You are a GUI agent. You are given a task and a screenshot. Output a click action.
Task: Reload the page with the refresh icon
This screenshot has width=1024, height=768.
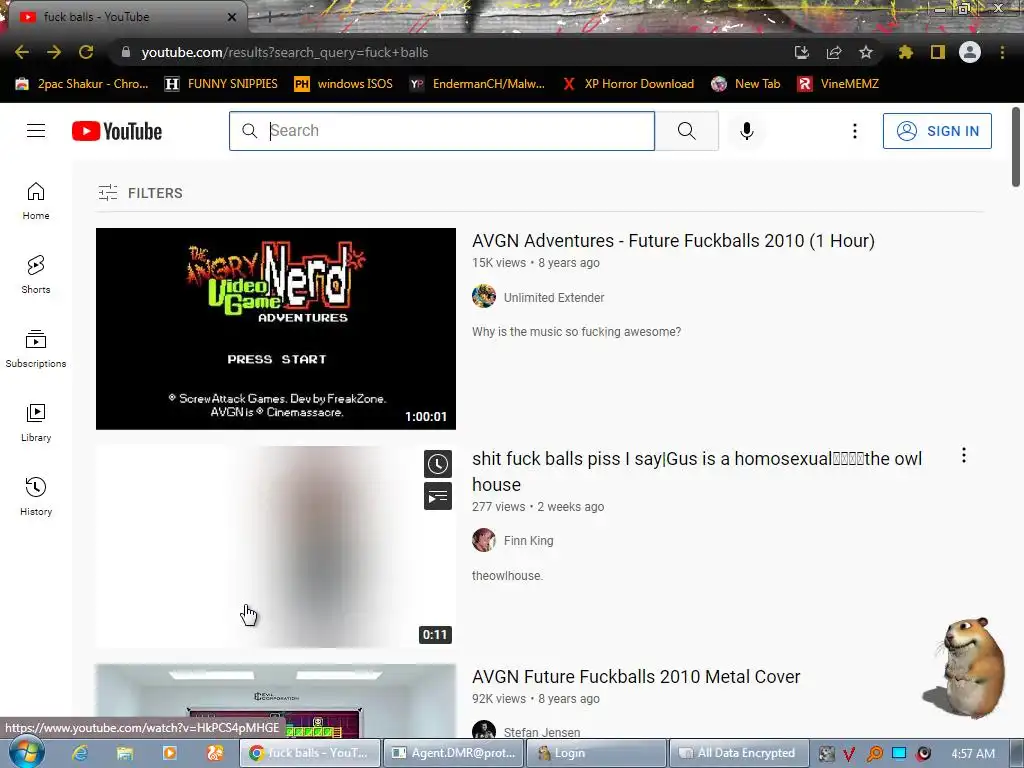86,52
